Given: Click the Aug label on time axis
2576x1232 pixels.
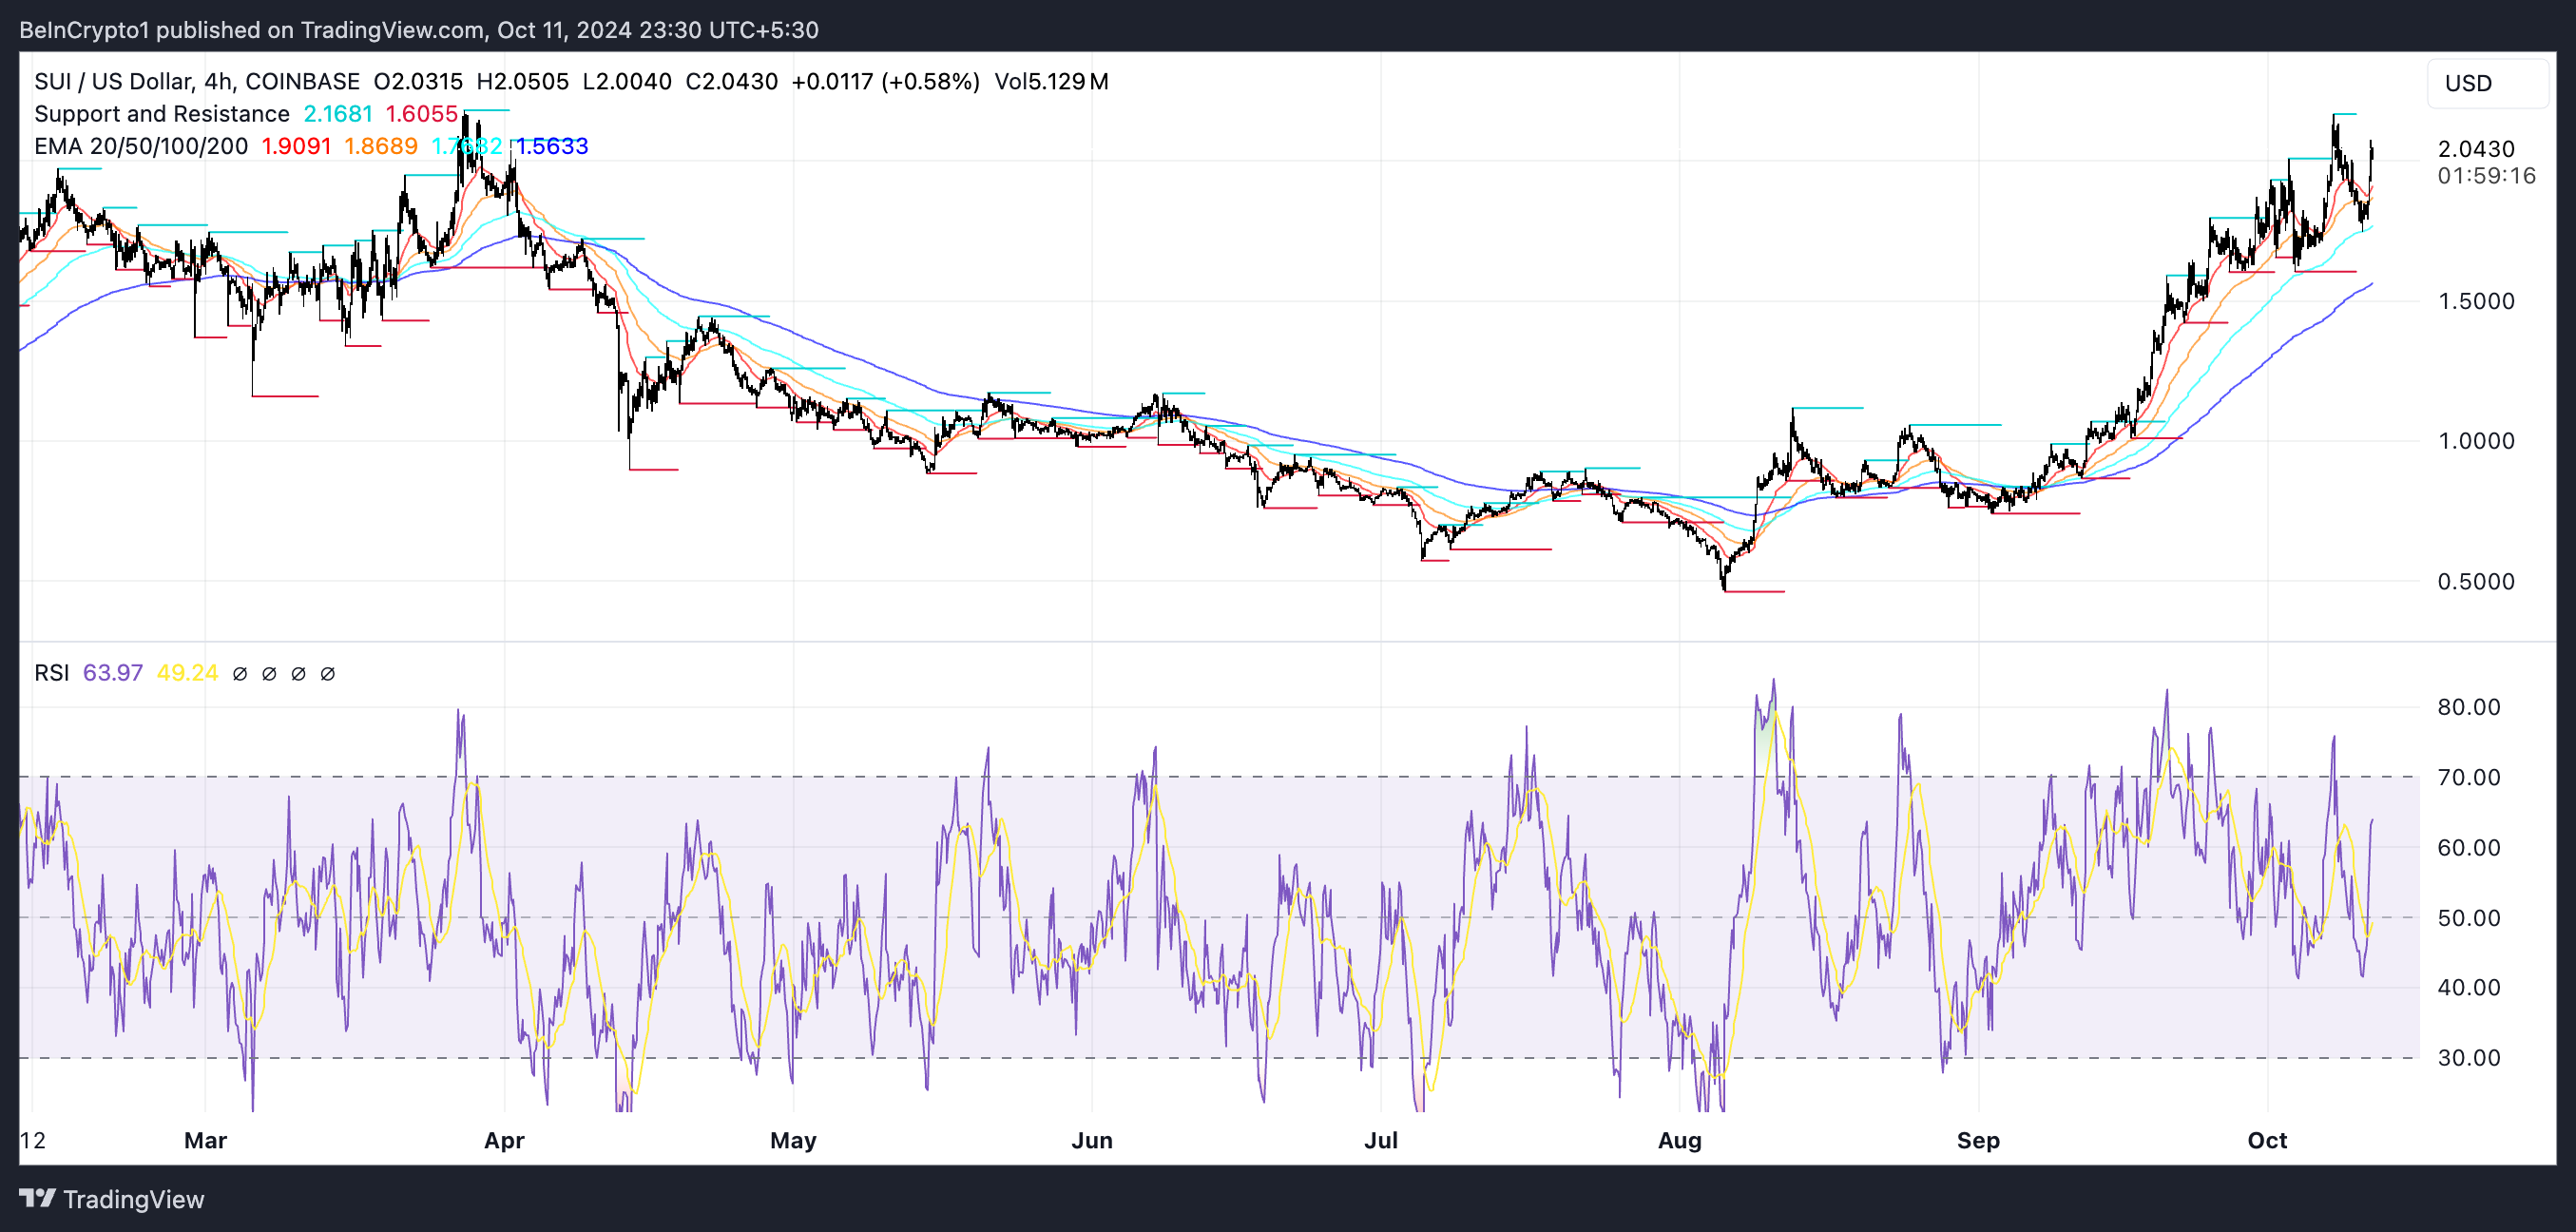Looking at the screenshot, I should pos(1679,1140).
